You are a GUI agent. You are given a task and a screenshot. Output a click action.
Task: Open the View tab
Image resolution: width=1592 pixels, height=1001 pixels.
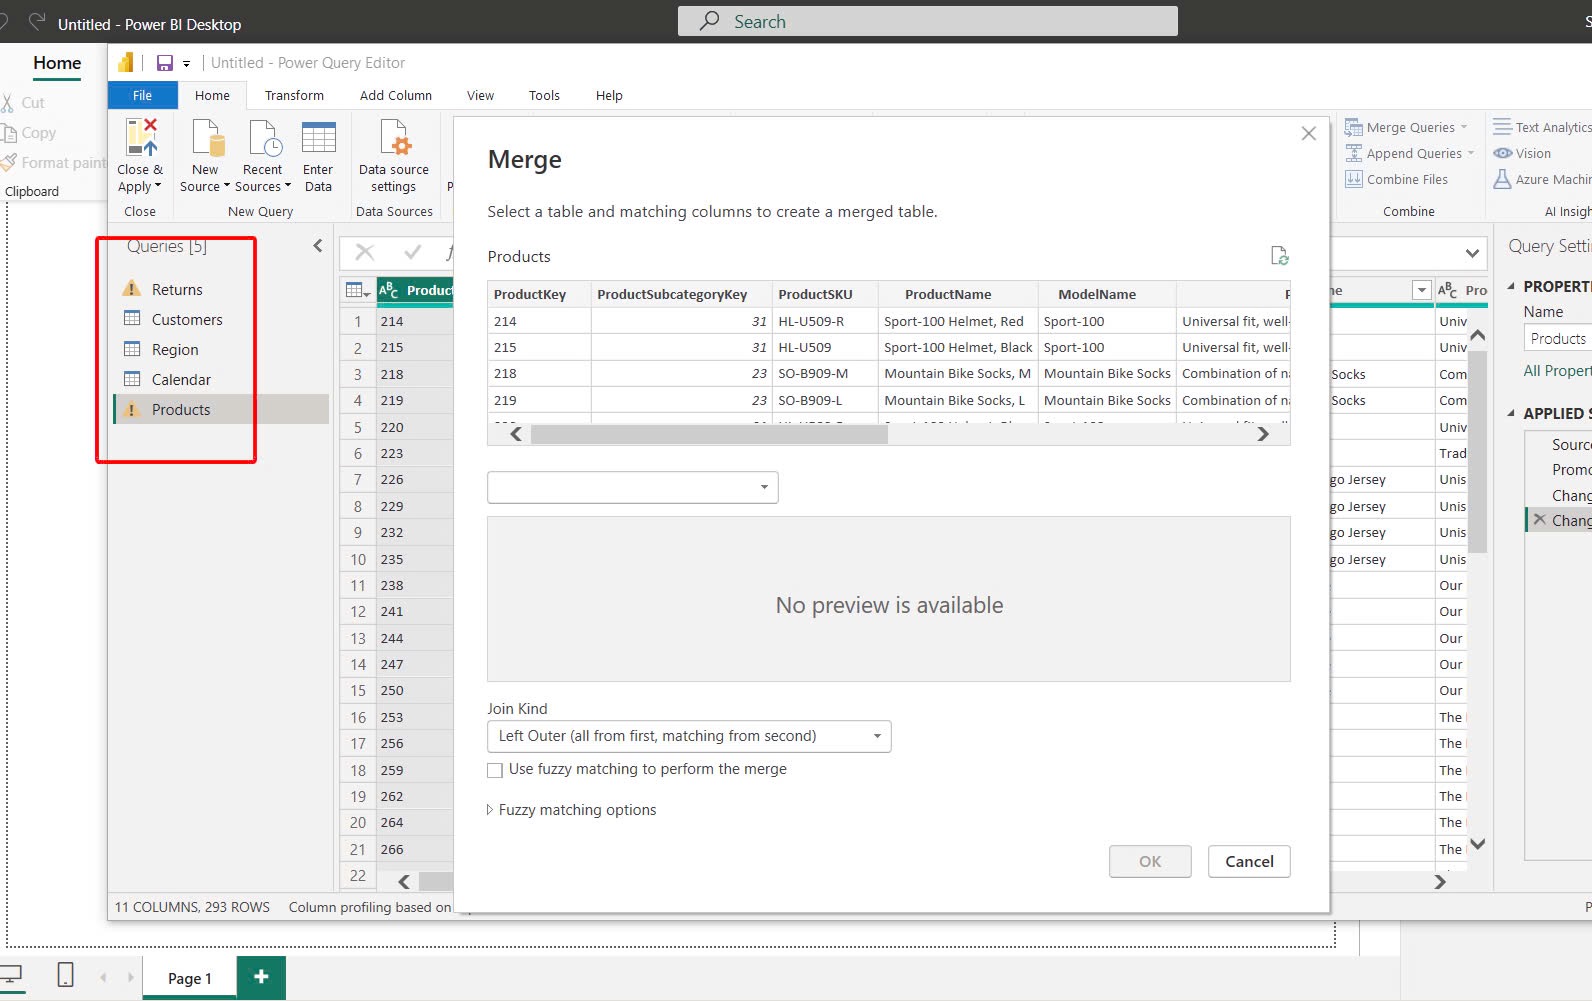[x=480, y=95]
